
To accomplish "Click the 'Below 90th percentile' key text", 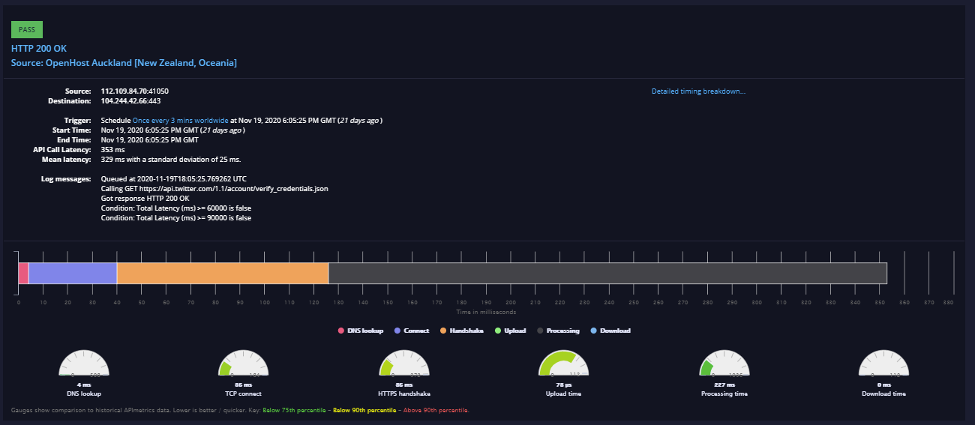I will 366,411.
